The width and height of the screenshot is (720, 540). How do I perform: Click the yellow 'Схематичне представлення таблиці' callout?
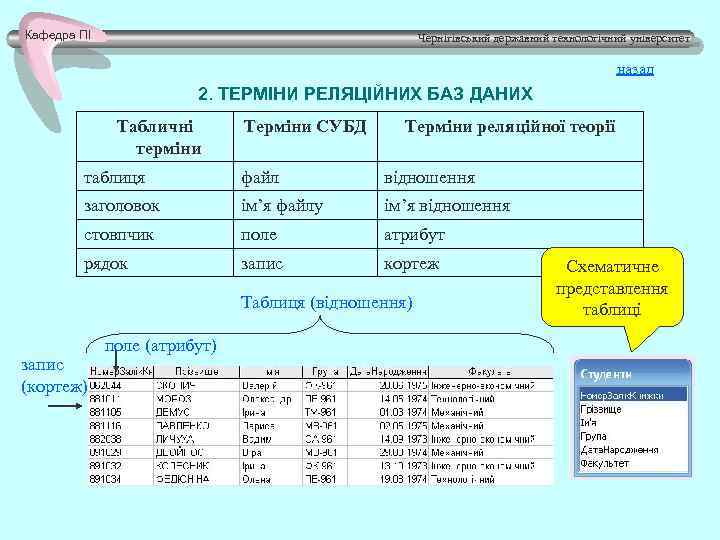612,288
